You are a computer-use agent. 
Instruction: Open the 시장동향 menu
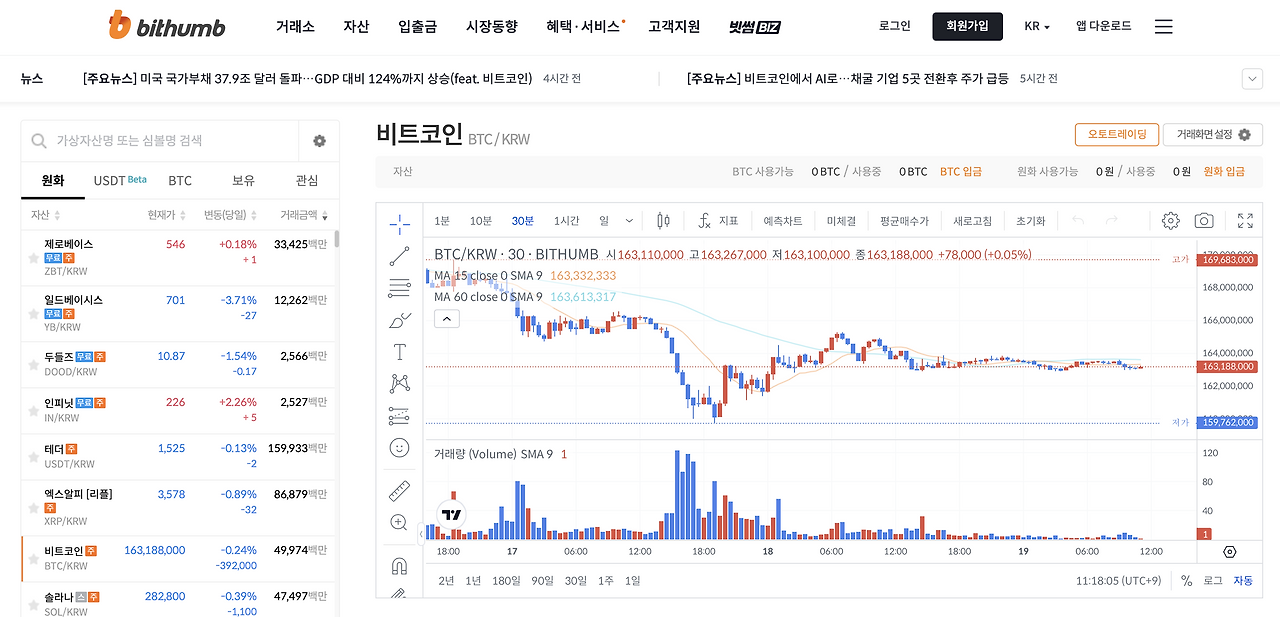[x=491, y=27]
